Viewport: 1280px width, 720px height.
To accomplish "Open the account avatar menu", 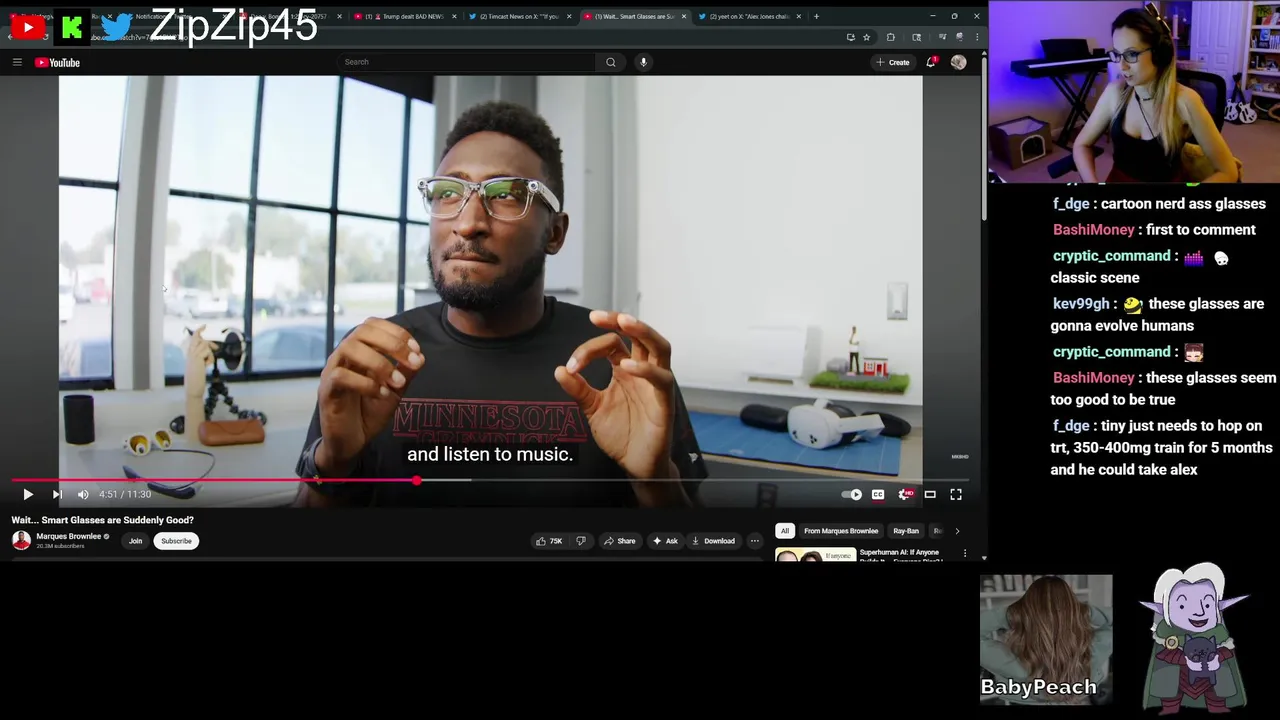I will pos(958,62).
